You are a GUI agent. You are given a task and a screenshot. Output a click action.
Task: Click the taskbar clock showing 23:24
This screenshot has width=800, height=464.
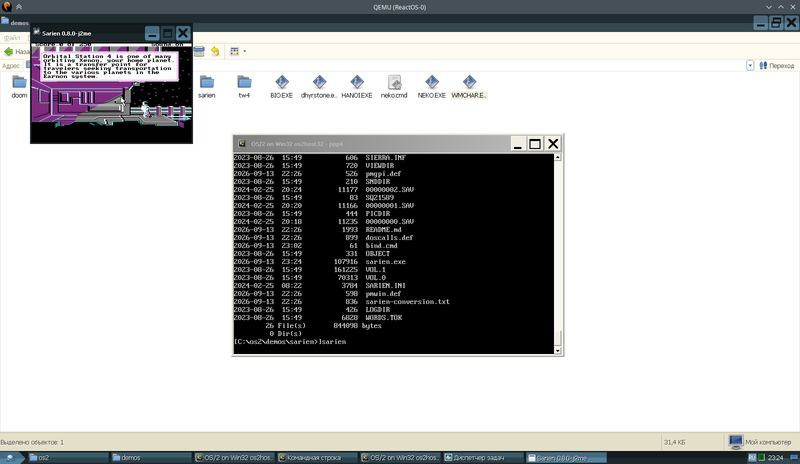pyautogui.click(x=776, y=458)
